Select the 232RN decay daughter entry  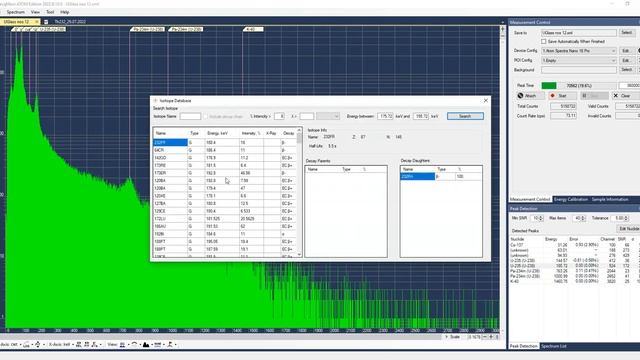pyautogui.click(x=441, y=176)
